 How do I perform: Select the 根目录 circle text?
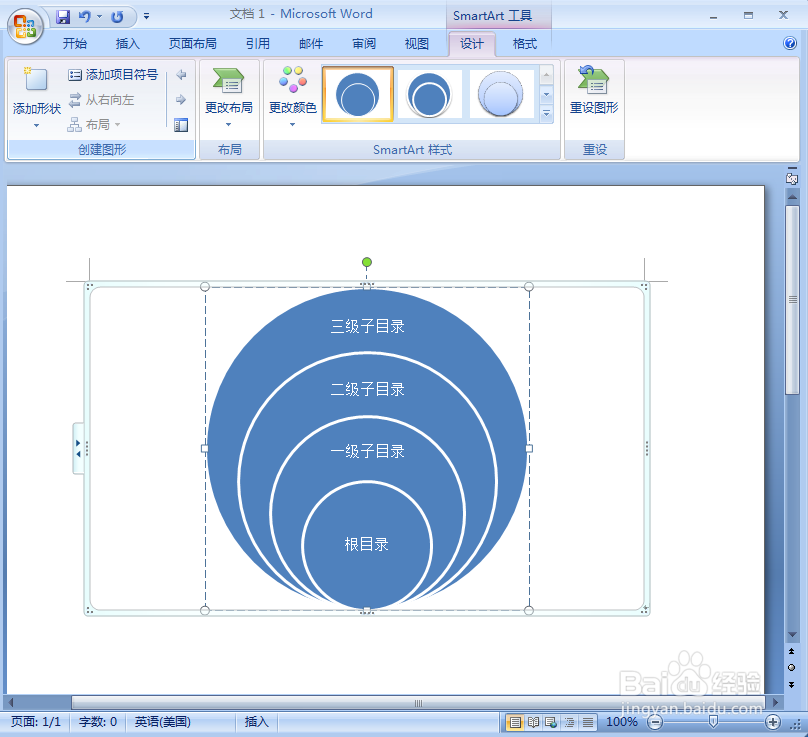[x=366, y=544]
